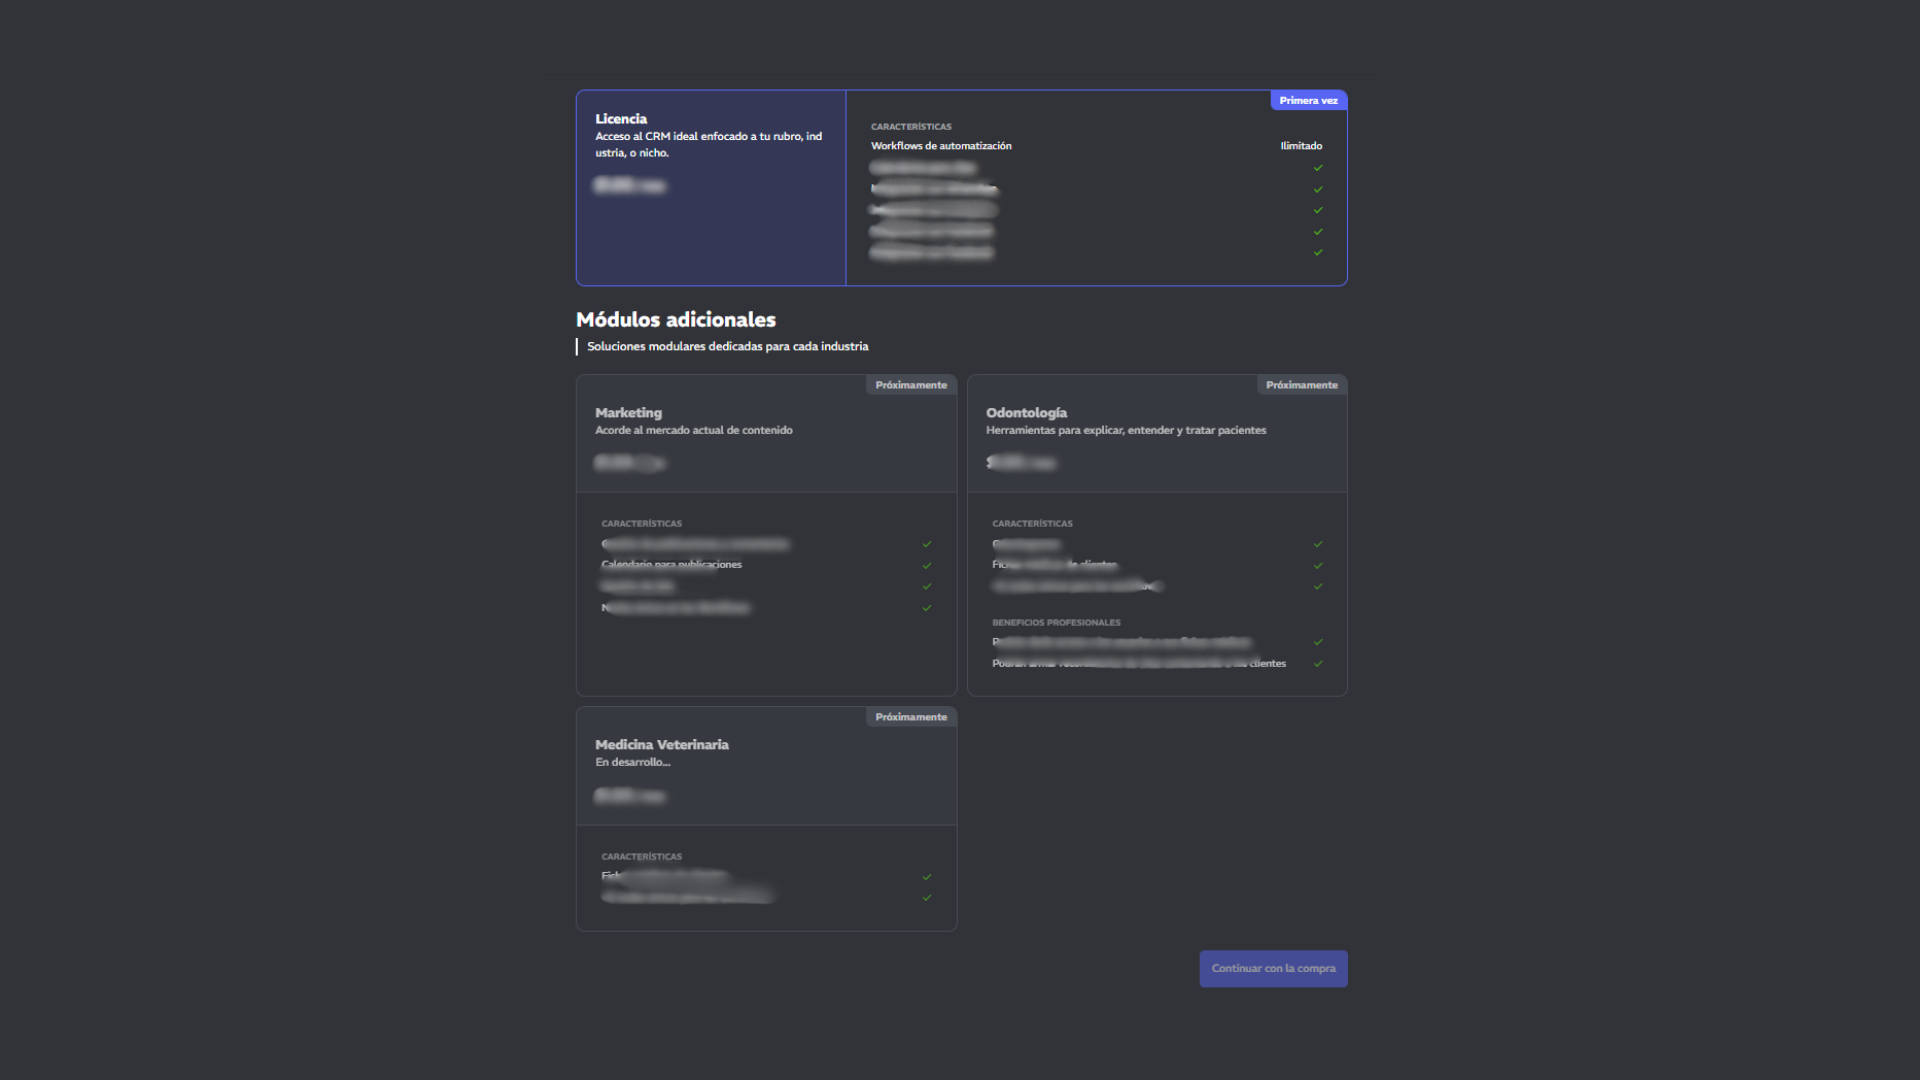Click Próximamente badge on Medicina Veterinaria card
1920x1080 pixels.
tap(910, 717)
